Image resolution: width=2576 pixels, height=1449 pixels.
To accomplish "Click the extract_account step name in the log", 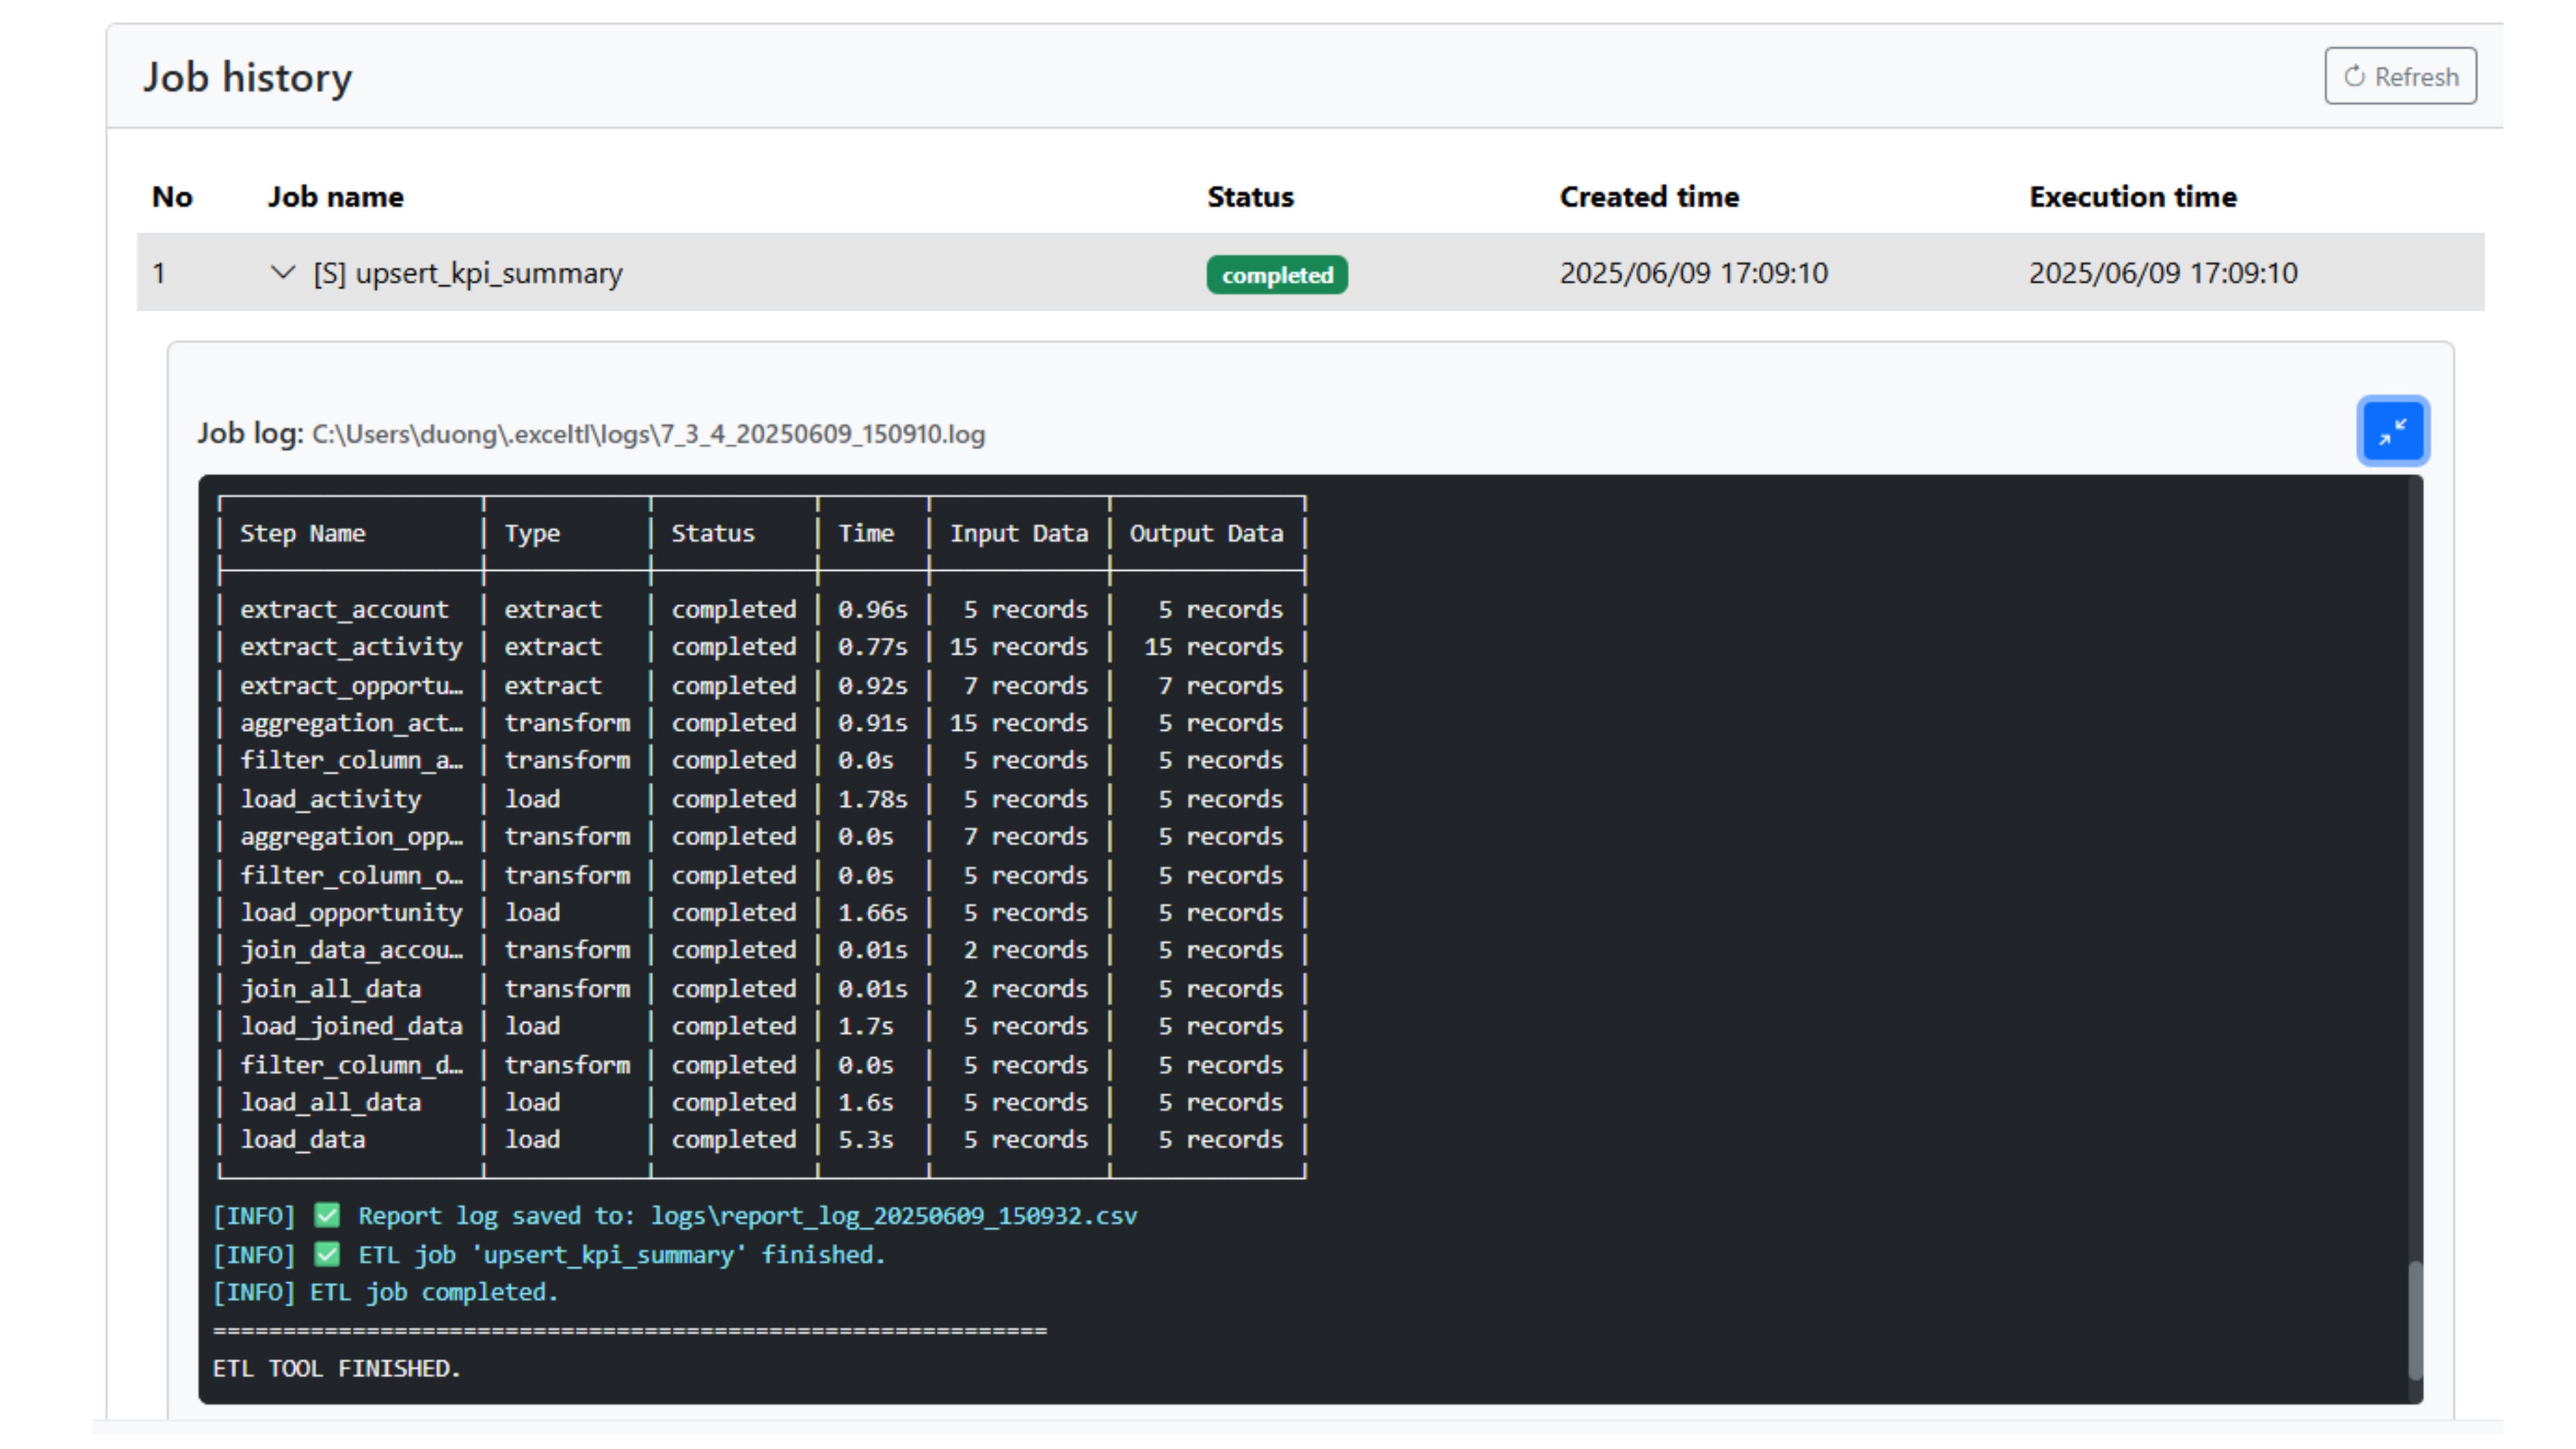I will [x=344, y=609].
